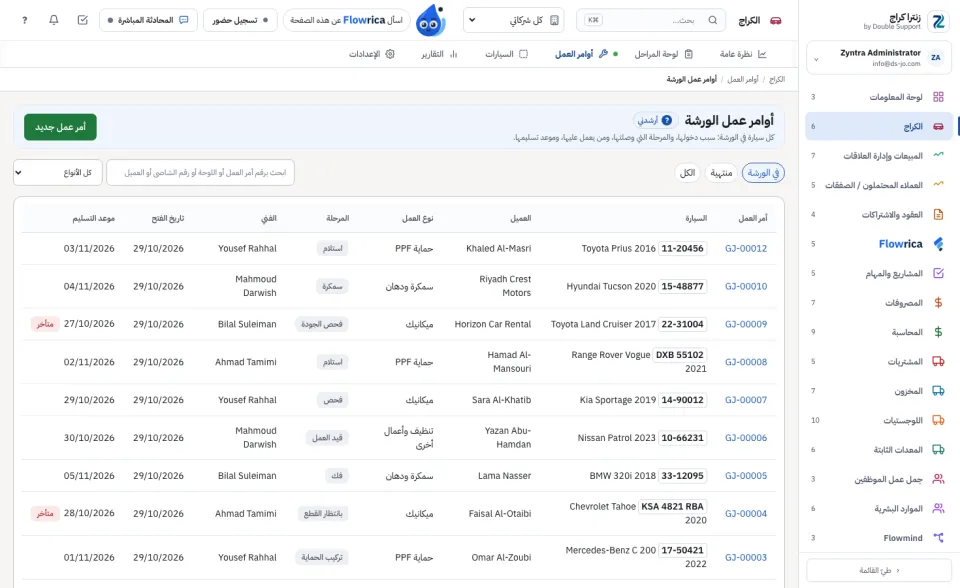Viewport: 960px width, 588px height.
Task: Open the كل شركاتي company dropdown
Action: 514,20
